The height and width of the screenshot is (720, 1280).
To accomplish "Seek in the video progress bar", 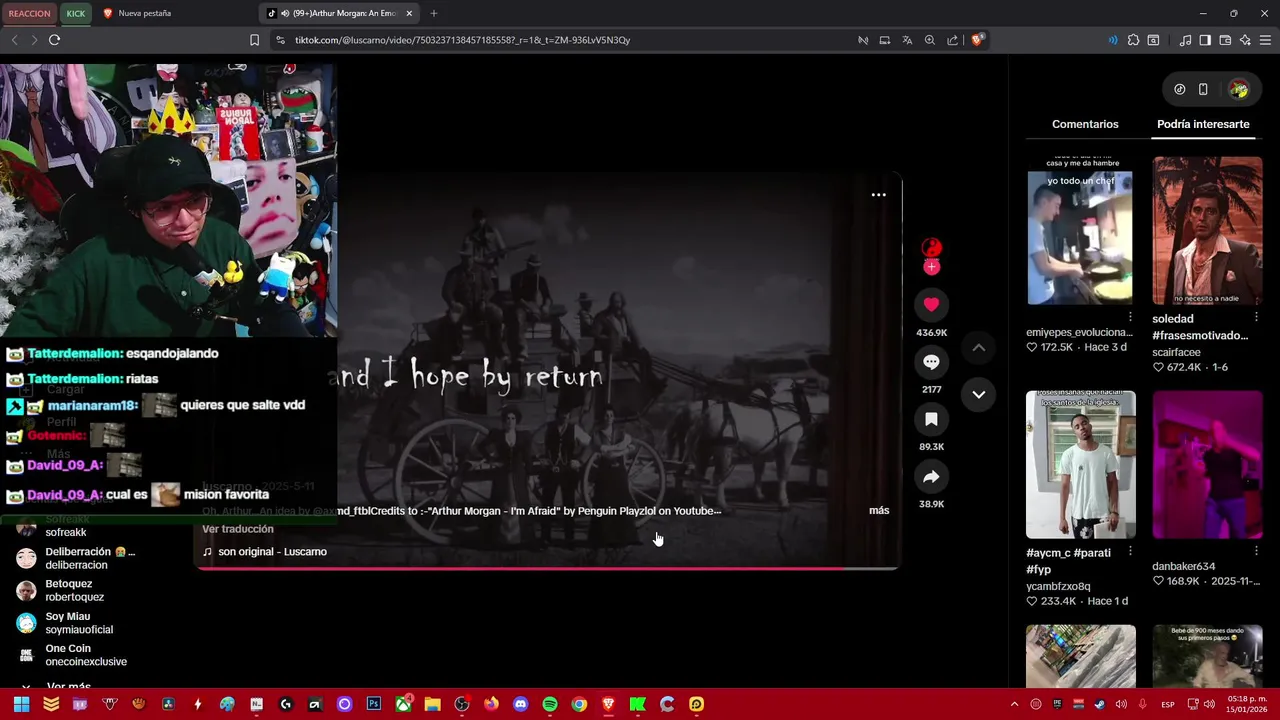I will tap(548, 568).
